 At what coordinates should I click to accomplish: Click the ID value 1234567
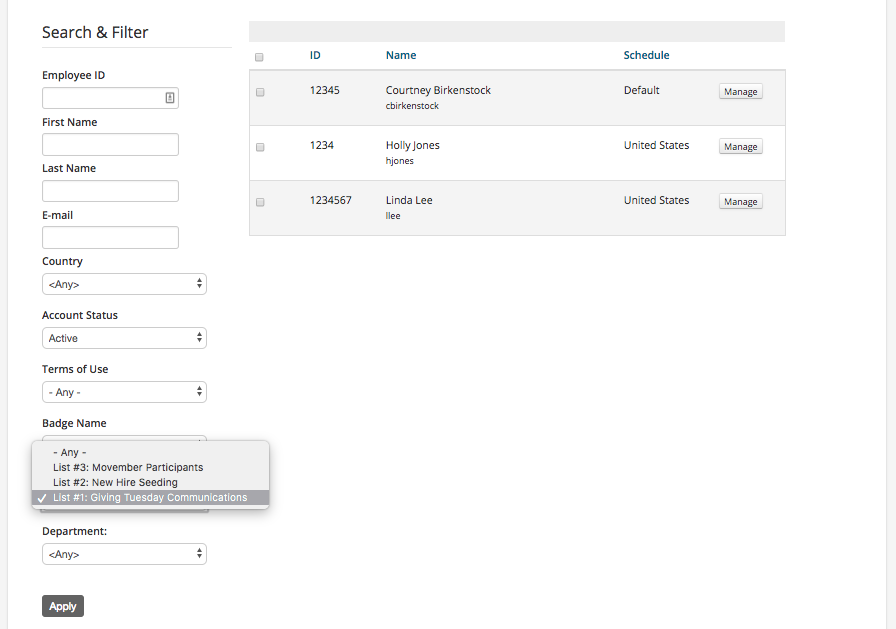331,201
